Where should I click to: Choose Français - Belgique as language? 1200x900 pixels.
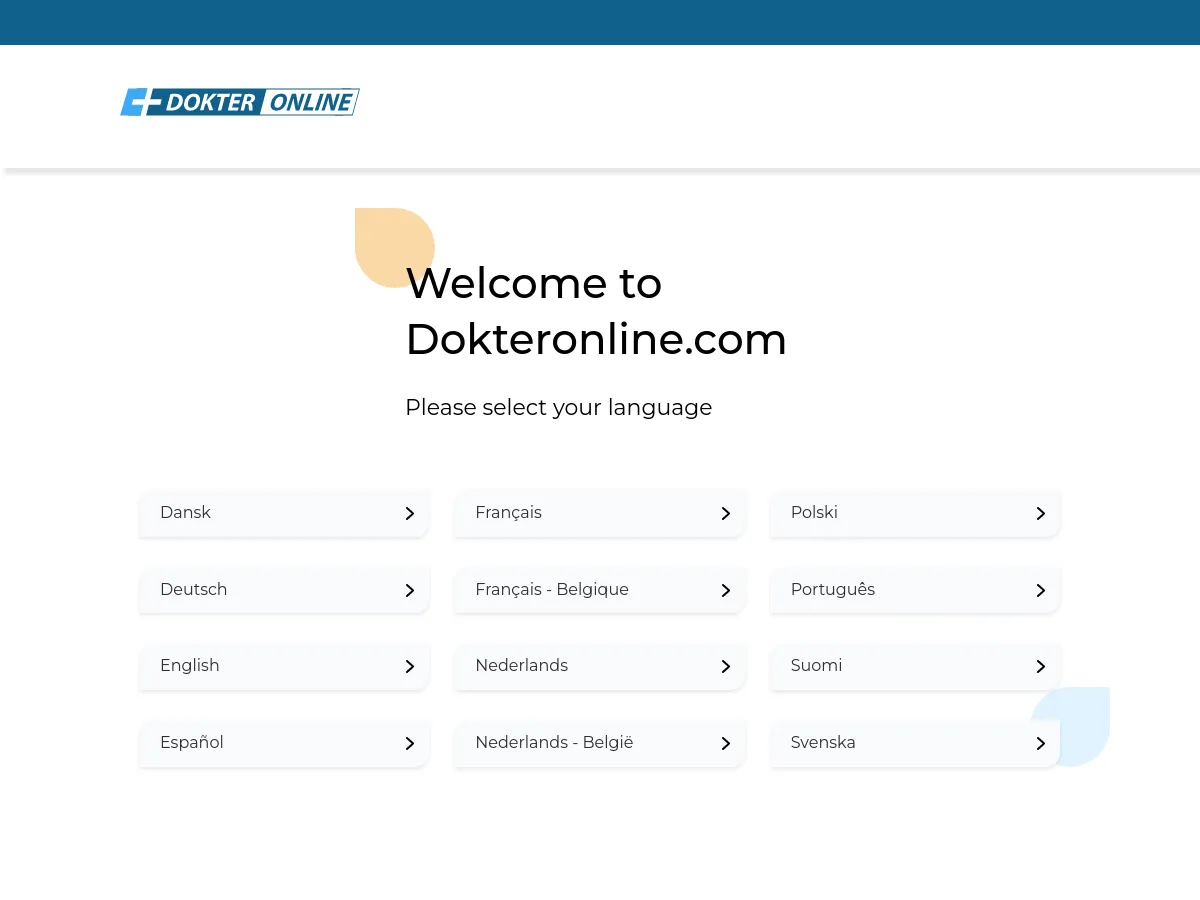coord(599,590)
